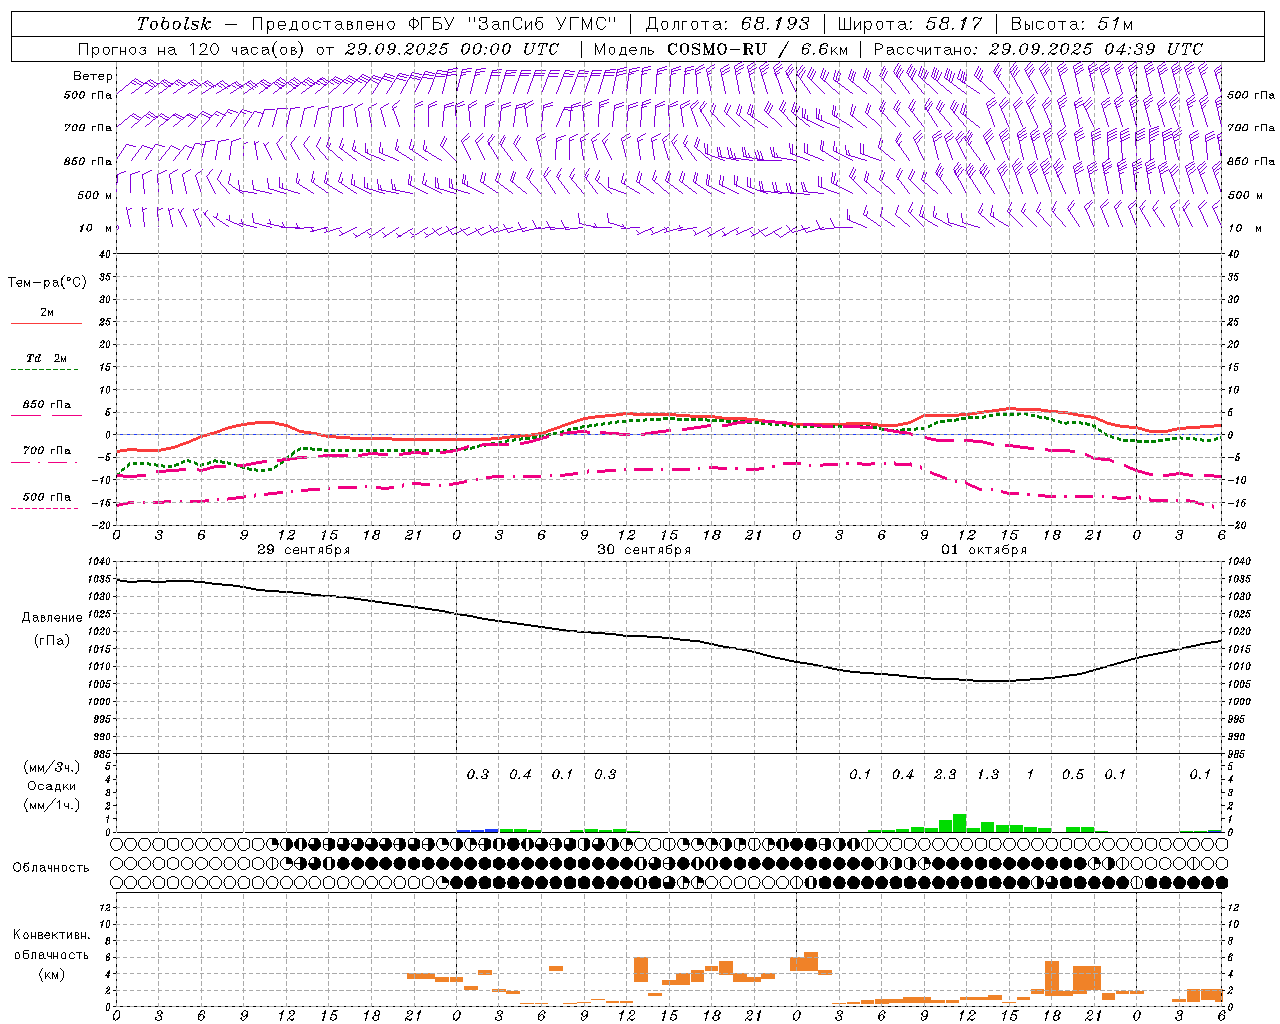Click the 'Осадки' precipitation label
The width and height of the screenshot is (1280, 1024).
point(52,787)
